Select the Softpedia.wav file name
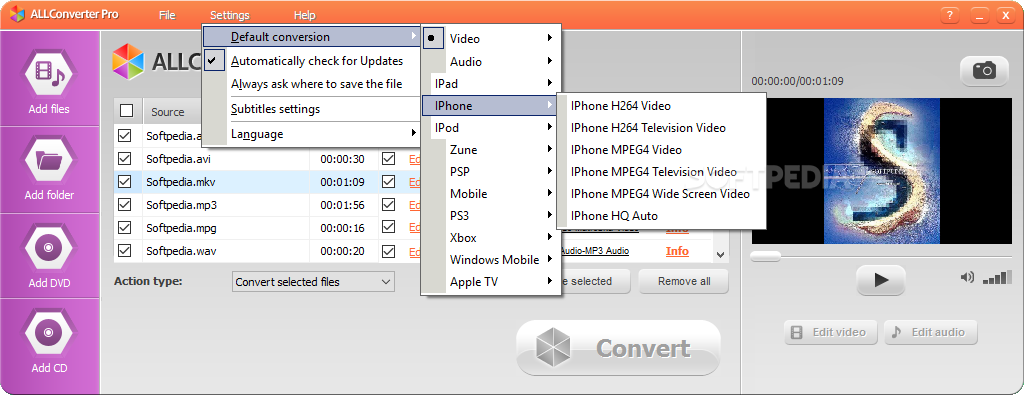The width and height of the screenshot is (1024, 395). pyautogui.click(x=182, y=251)
